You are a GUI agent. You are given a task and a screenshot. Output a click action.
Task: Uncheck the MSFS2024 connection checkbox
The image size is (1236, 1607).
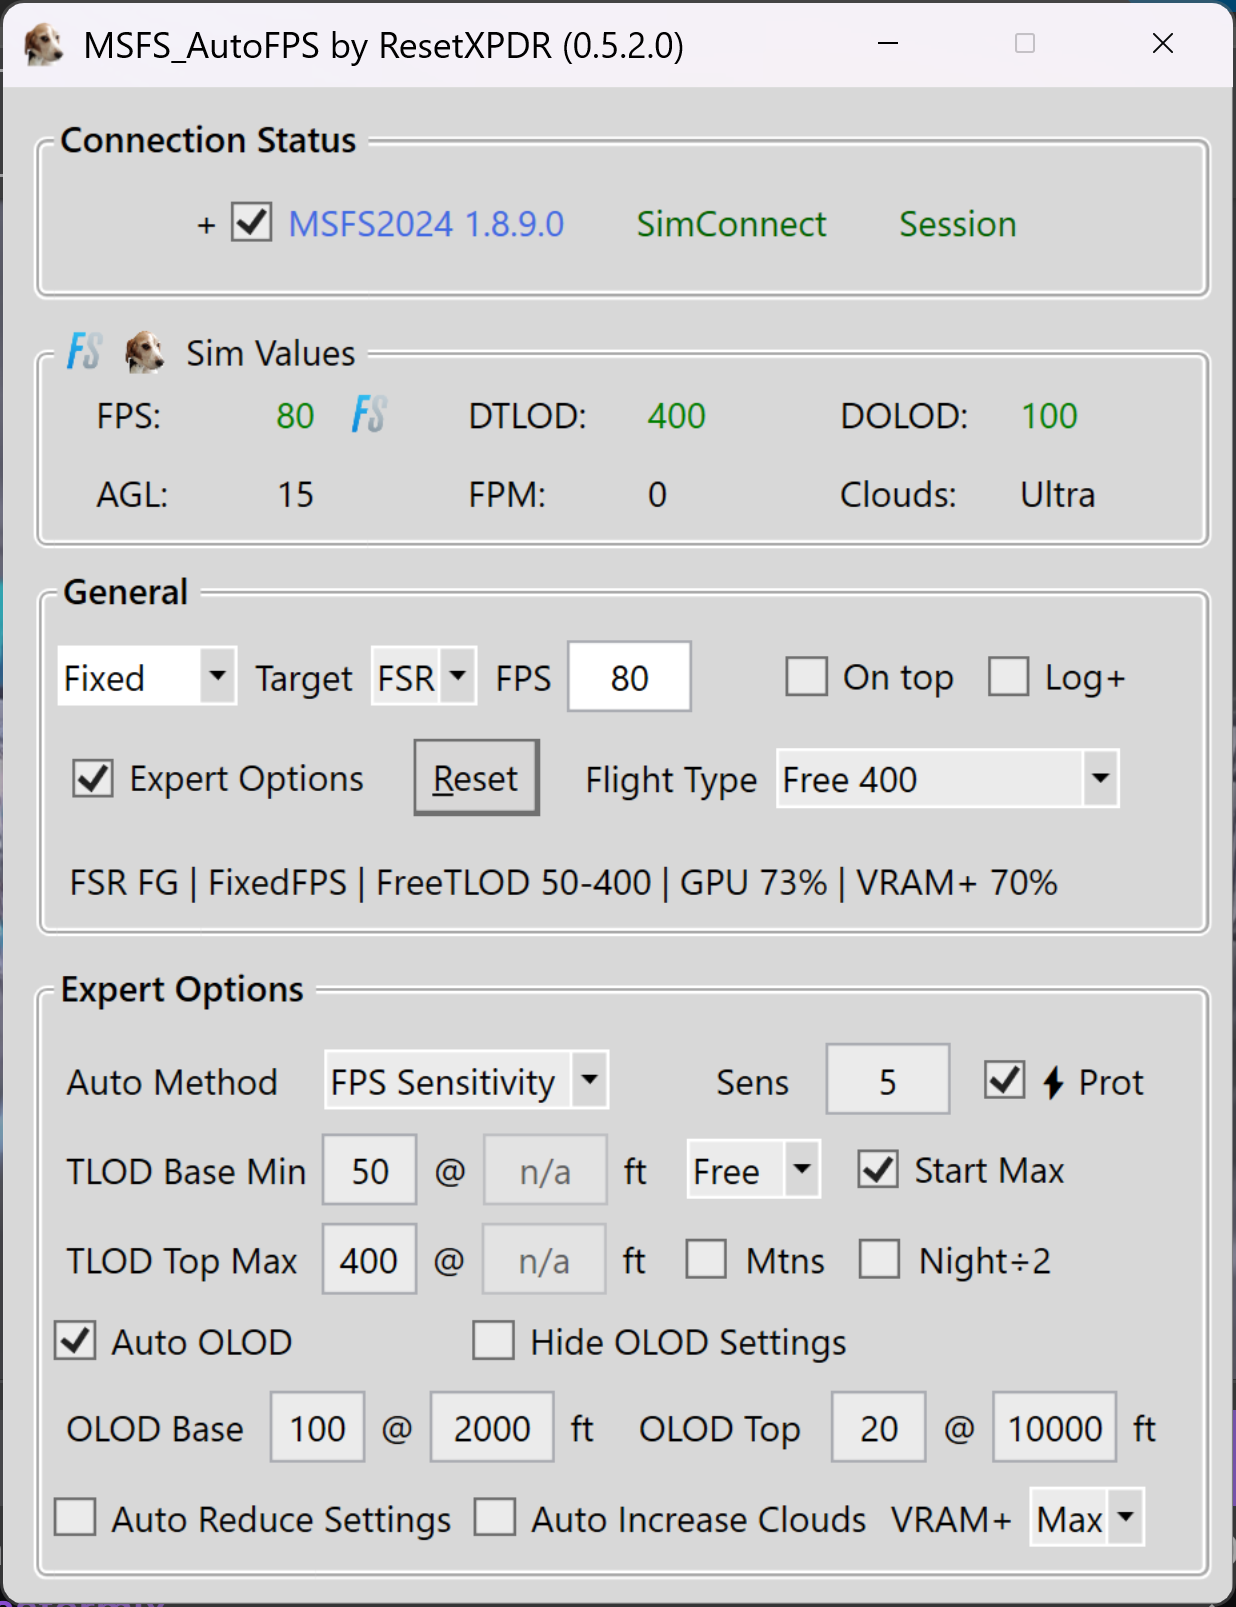251,222
